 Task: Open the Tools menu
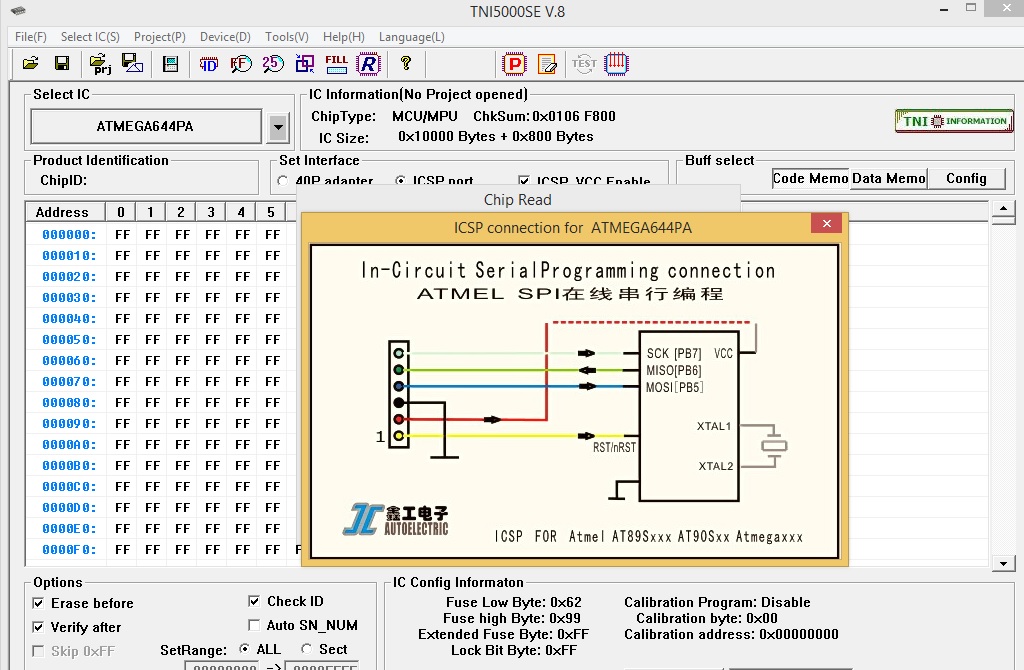click(x=287, y=37)
